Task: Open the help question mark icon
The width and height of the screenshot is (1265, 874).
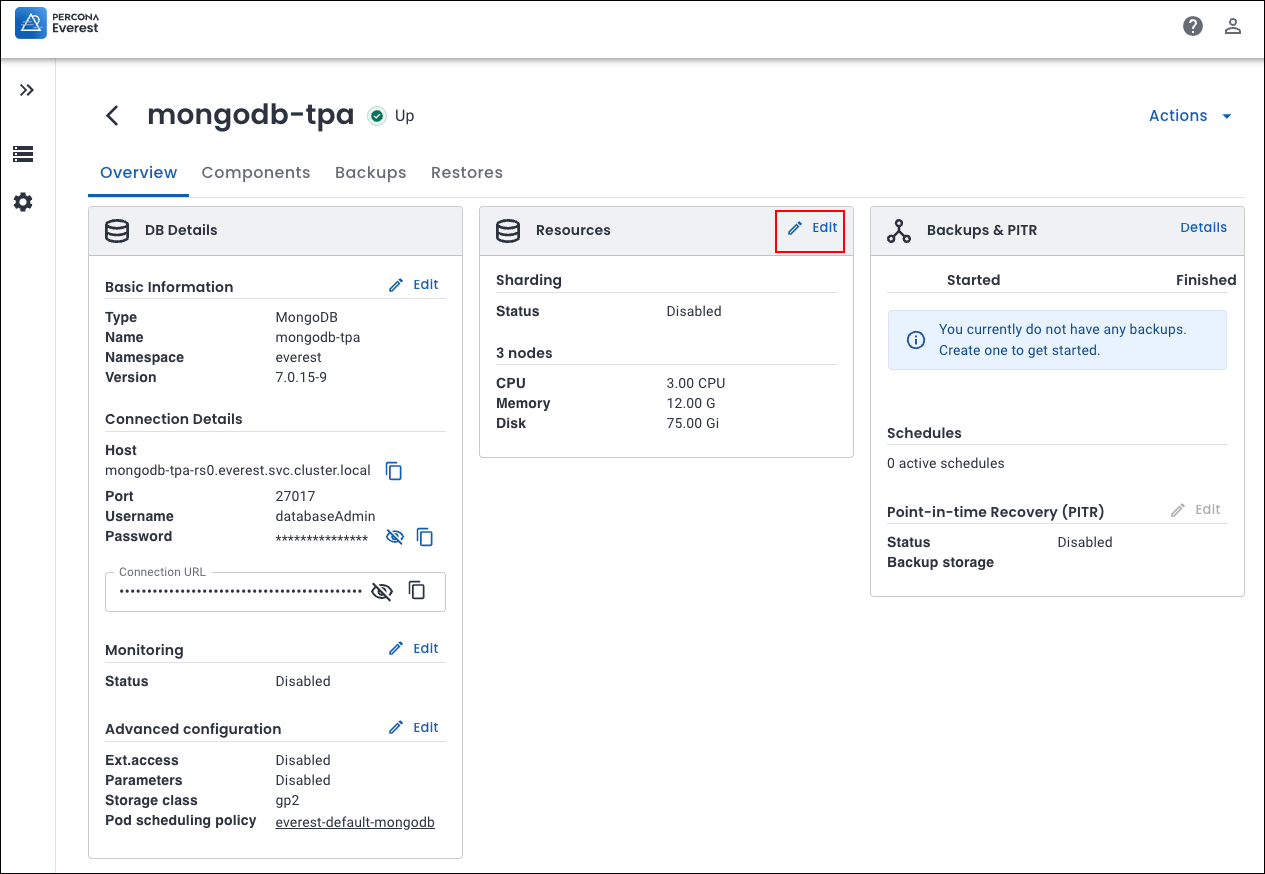Action: pyautogui.click(x=1192, y=26)
